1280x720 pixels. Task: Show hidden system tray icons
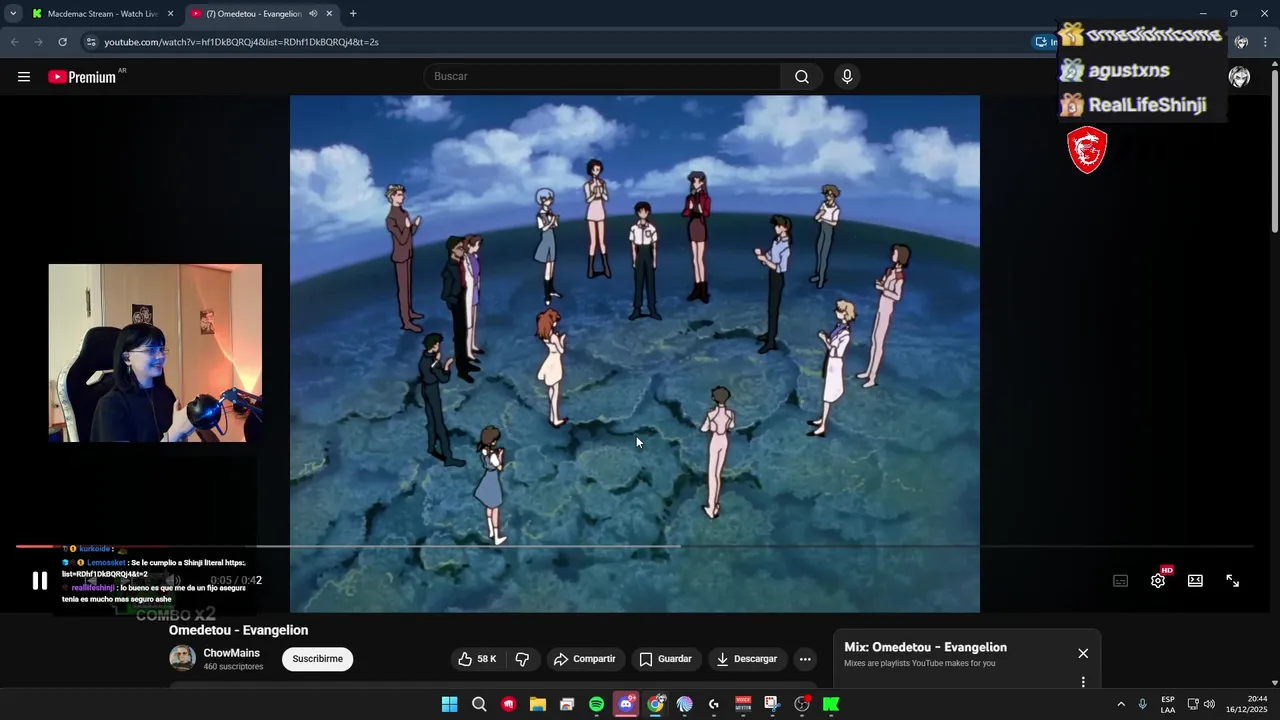[1121, 704]
